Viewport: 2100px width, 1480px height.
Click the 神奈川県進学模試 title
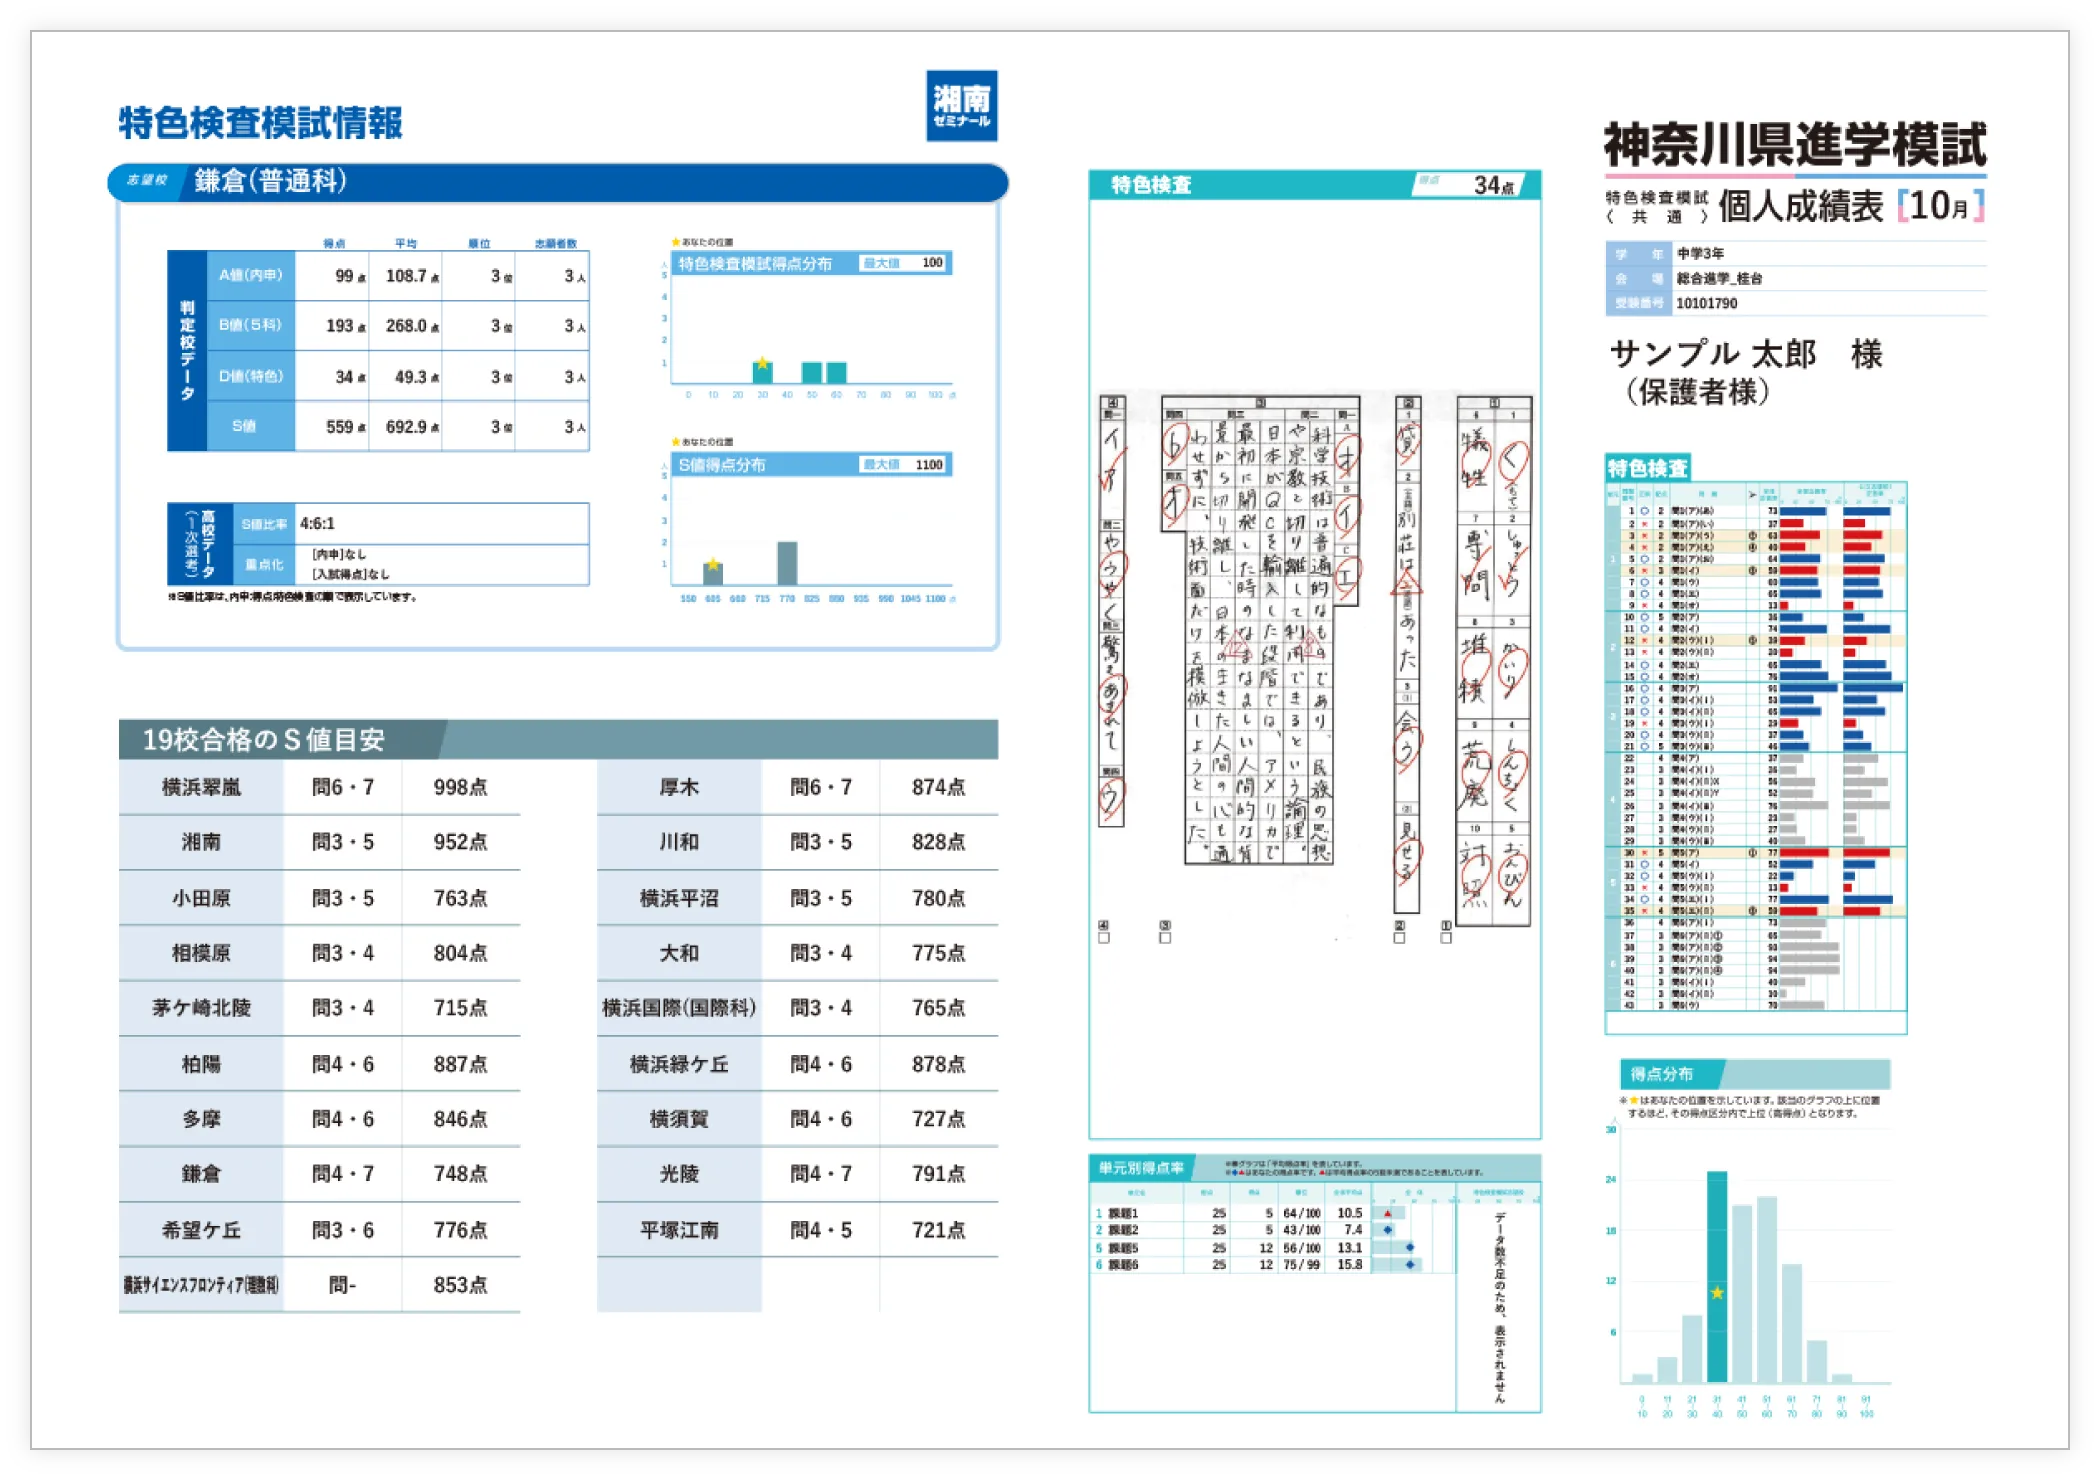[x=1795, y=145]
